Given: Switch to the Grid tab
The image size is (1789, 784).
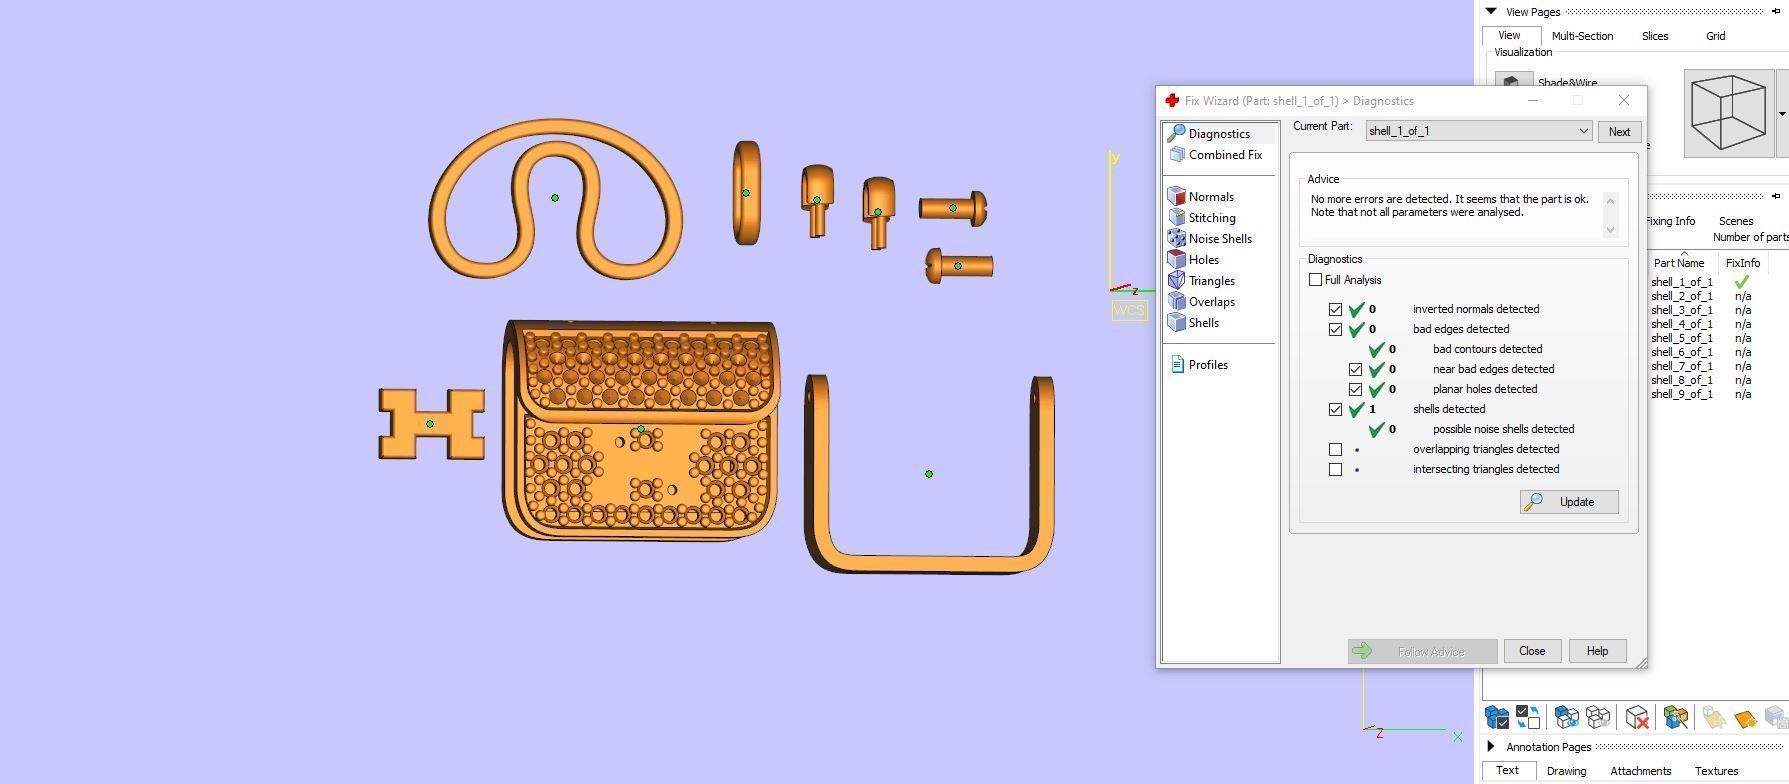Looking at the screenshot, I should point(1715,36).
